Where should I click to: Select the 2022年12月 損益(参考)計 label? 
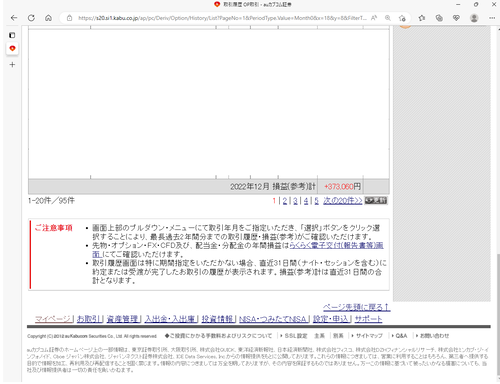click(x=273, y=187)
